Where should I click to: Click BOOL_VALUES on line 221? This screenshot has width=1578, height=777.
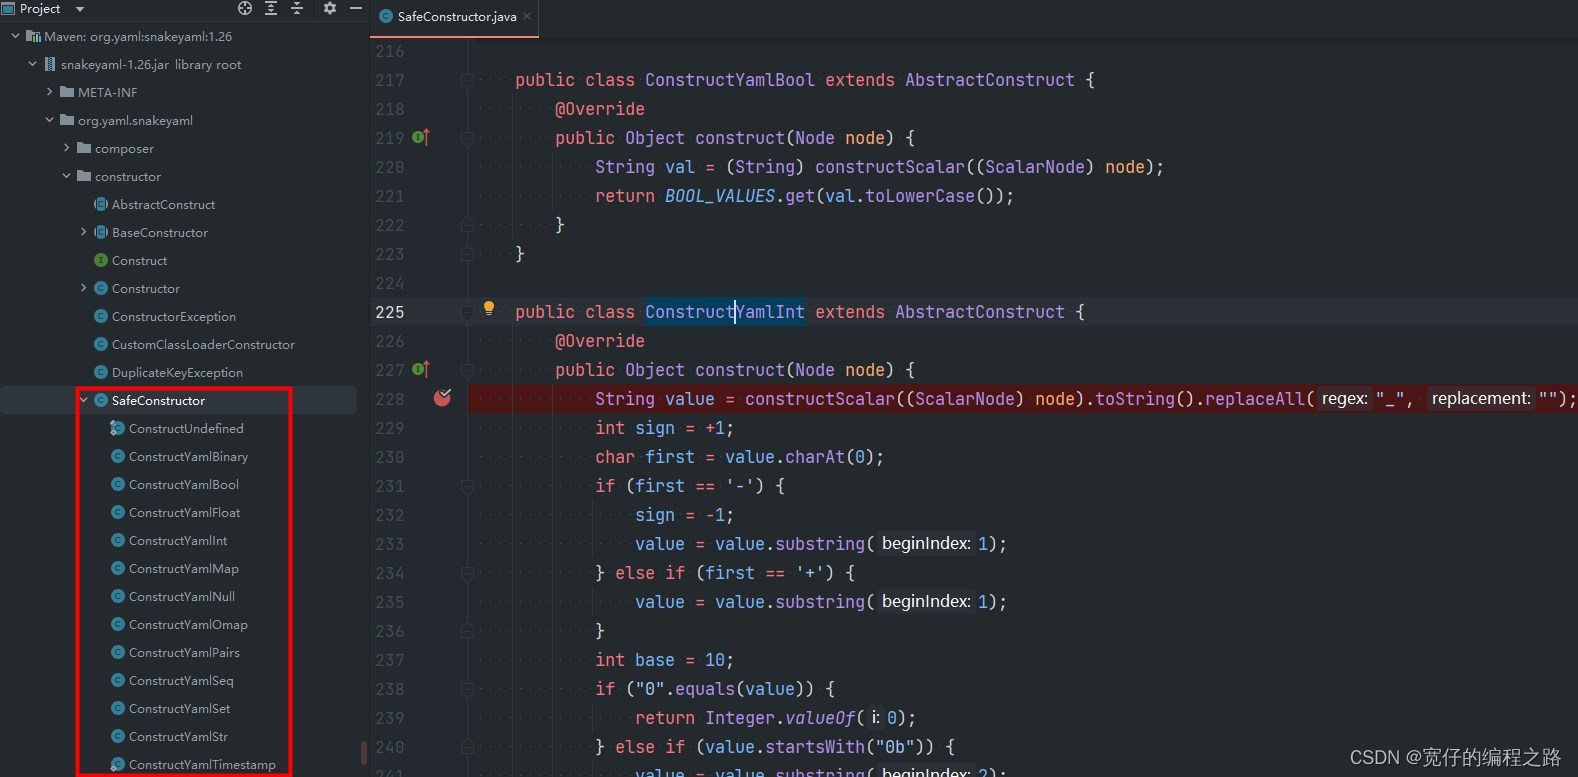click(x=720, y=196)
